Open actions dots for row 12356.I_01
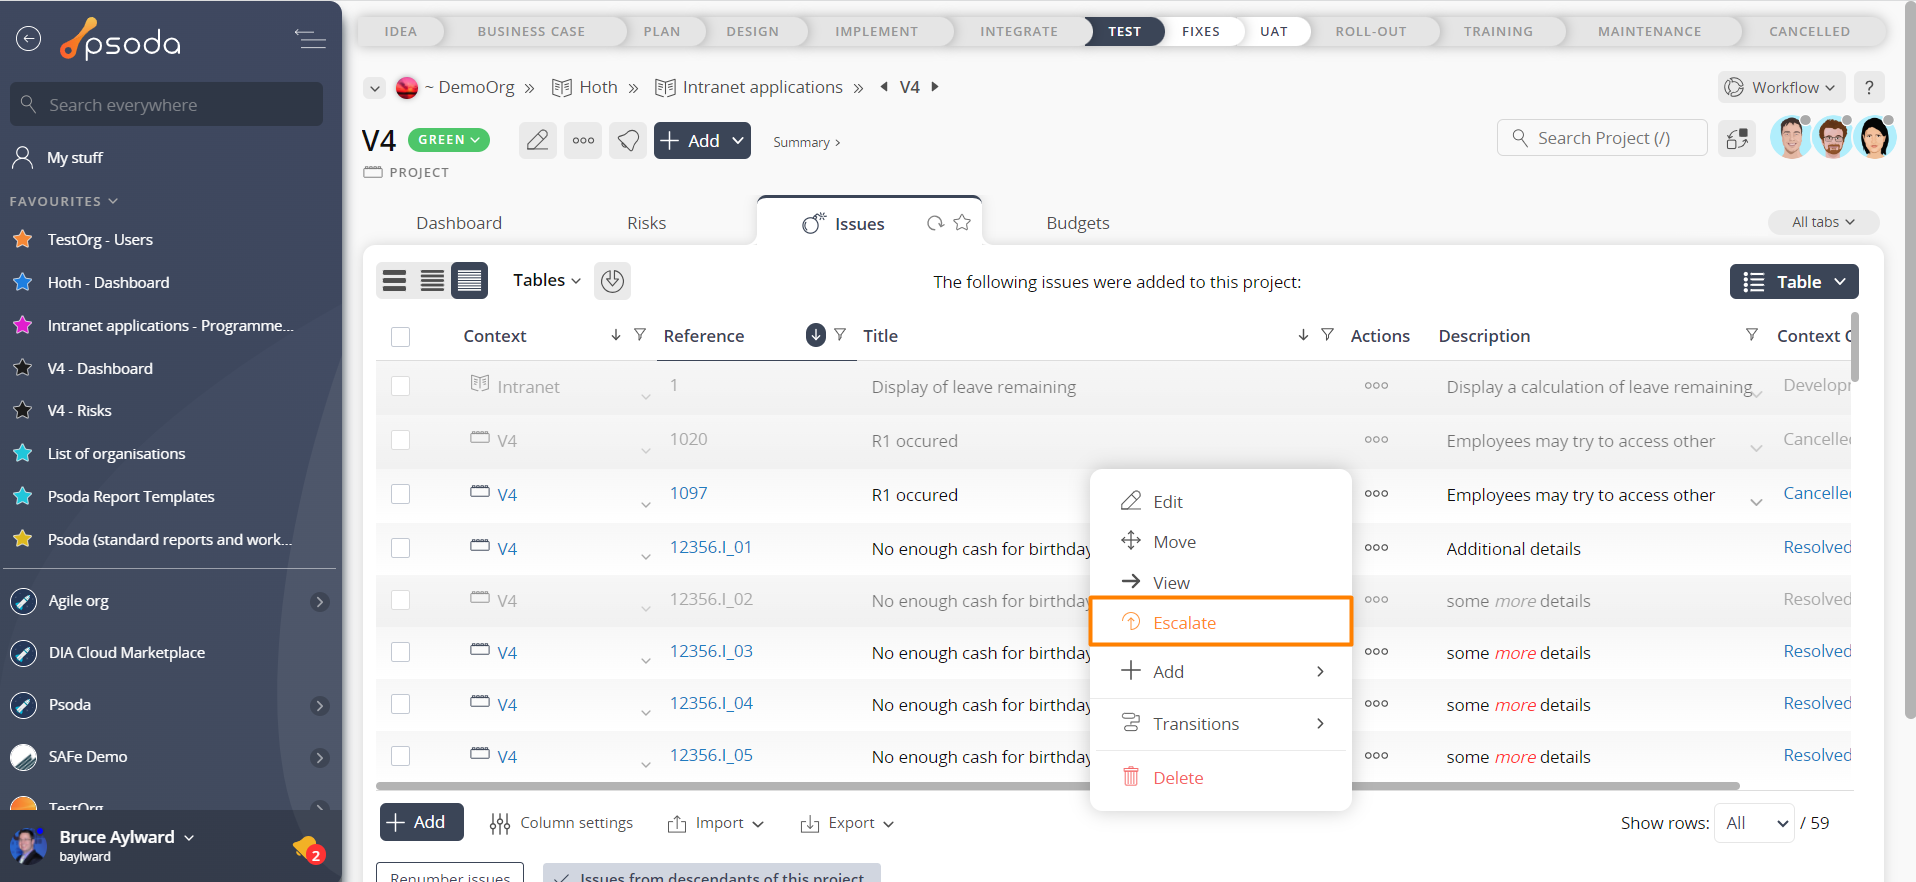This screenshot has height=882, width=1916. click(x=1376, y=547)
